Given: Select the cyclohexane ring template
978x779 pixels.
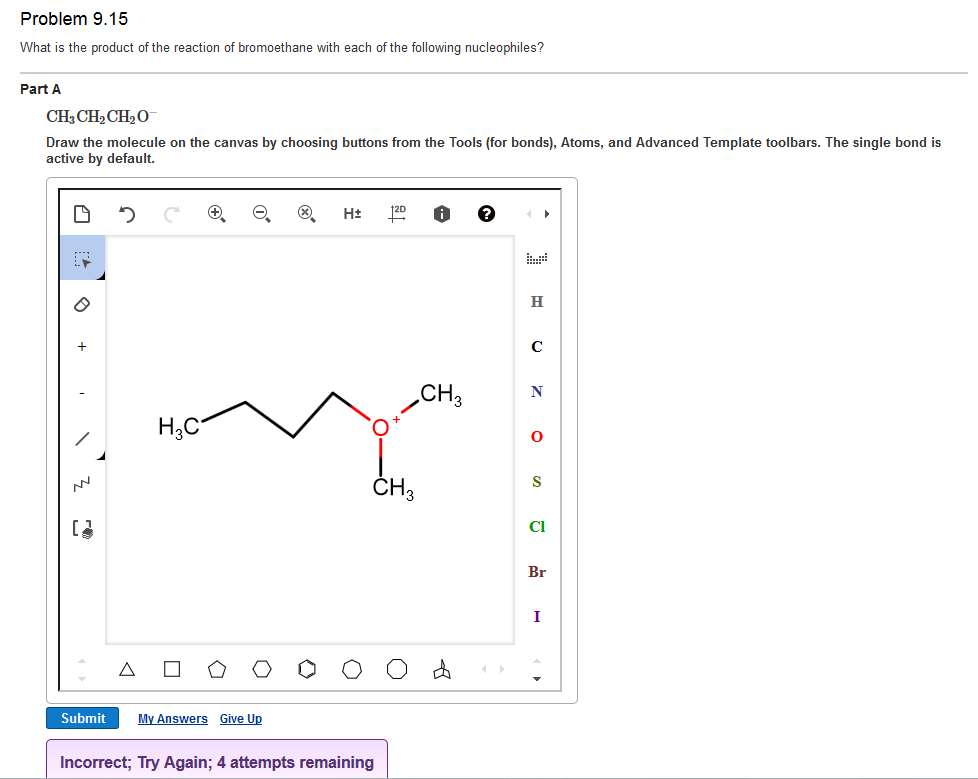Looking at the screenshot, I should pos(262,669).
